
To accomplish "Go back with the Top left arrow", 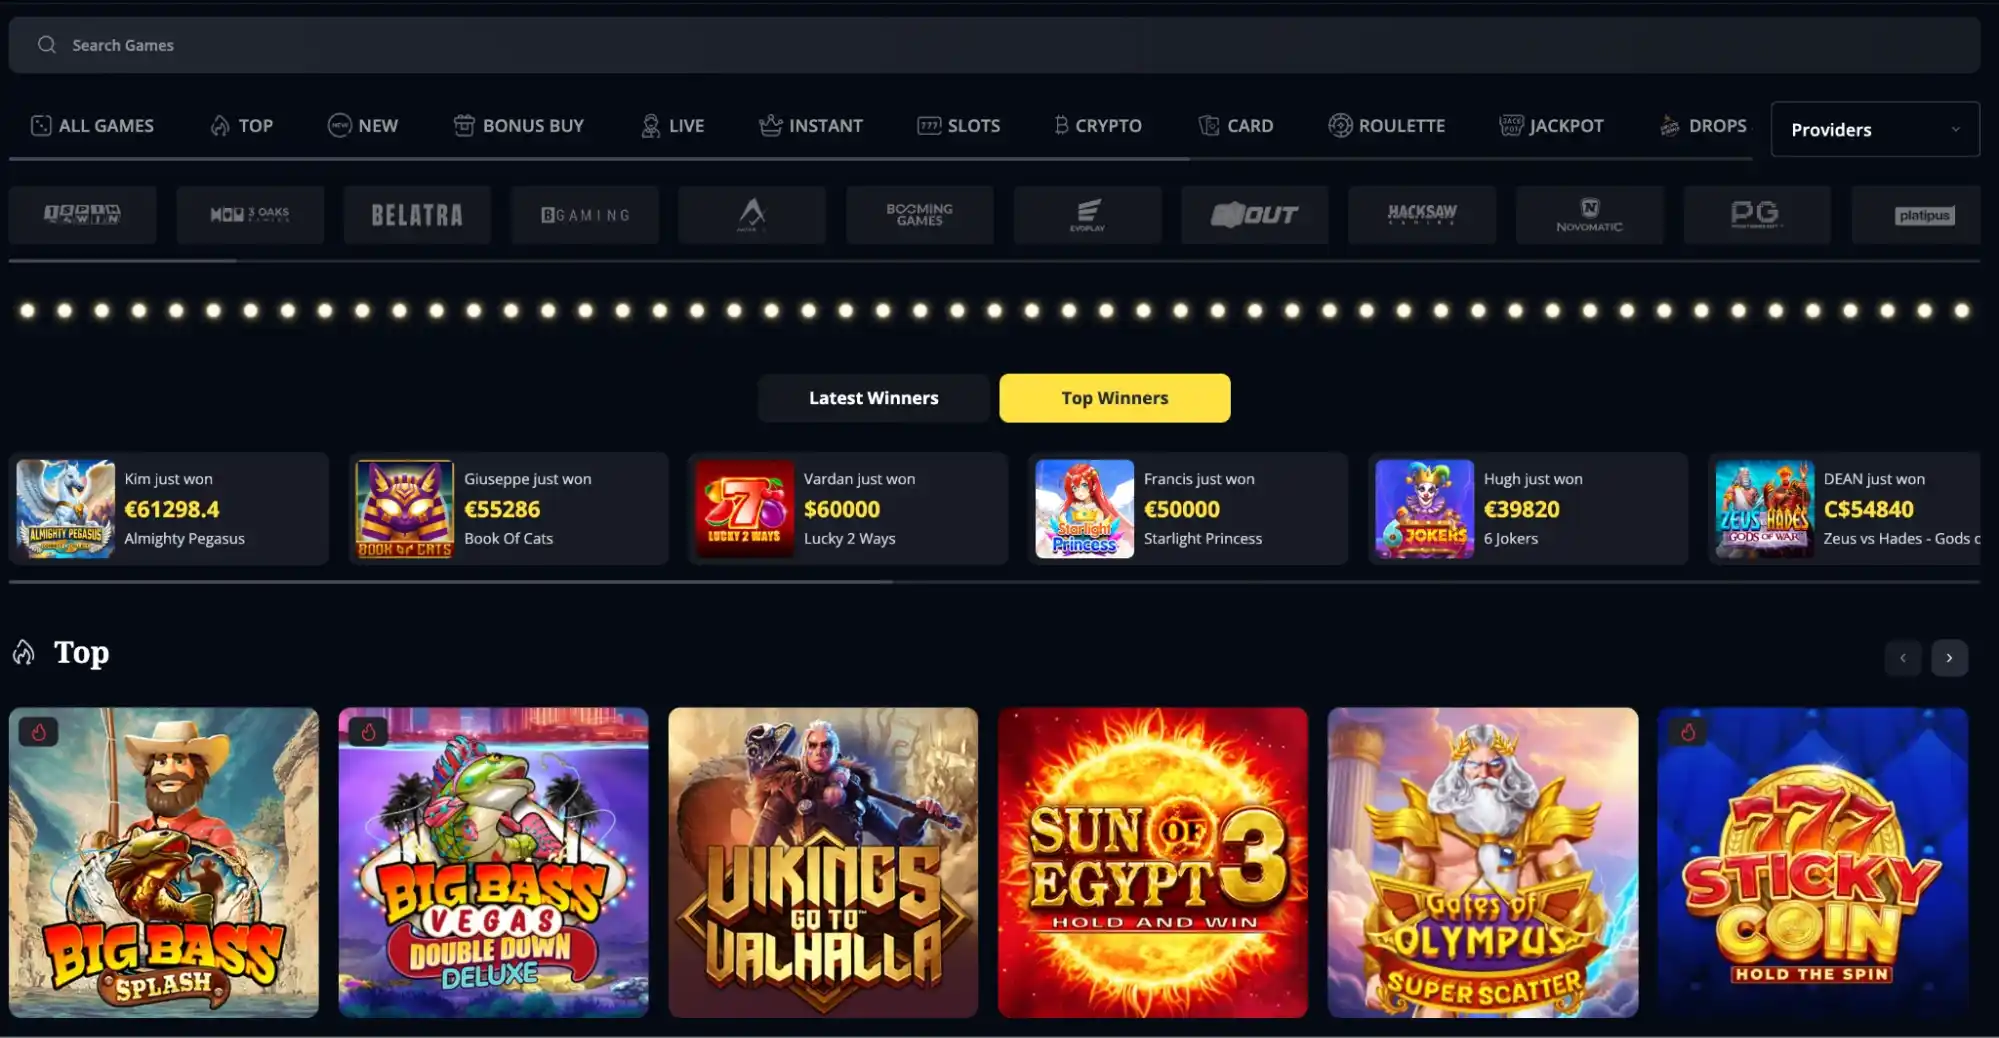I will [x=1903, y=658].
